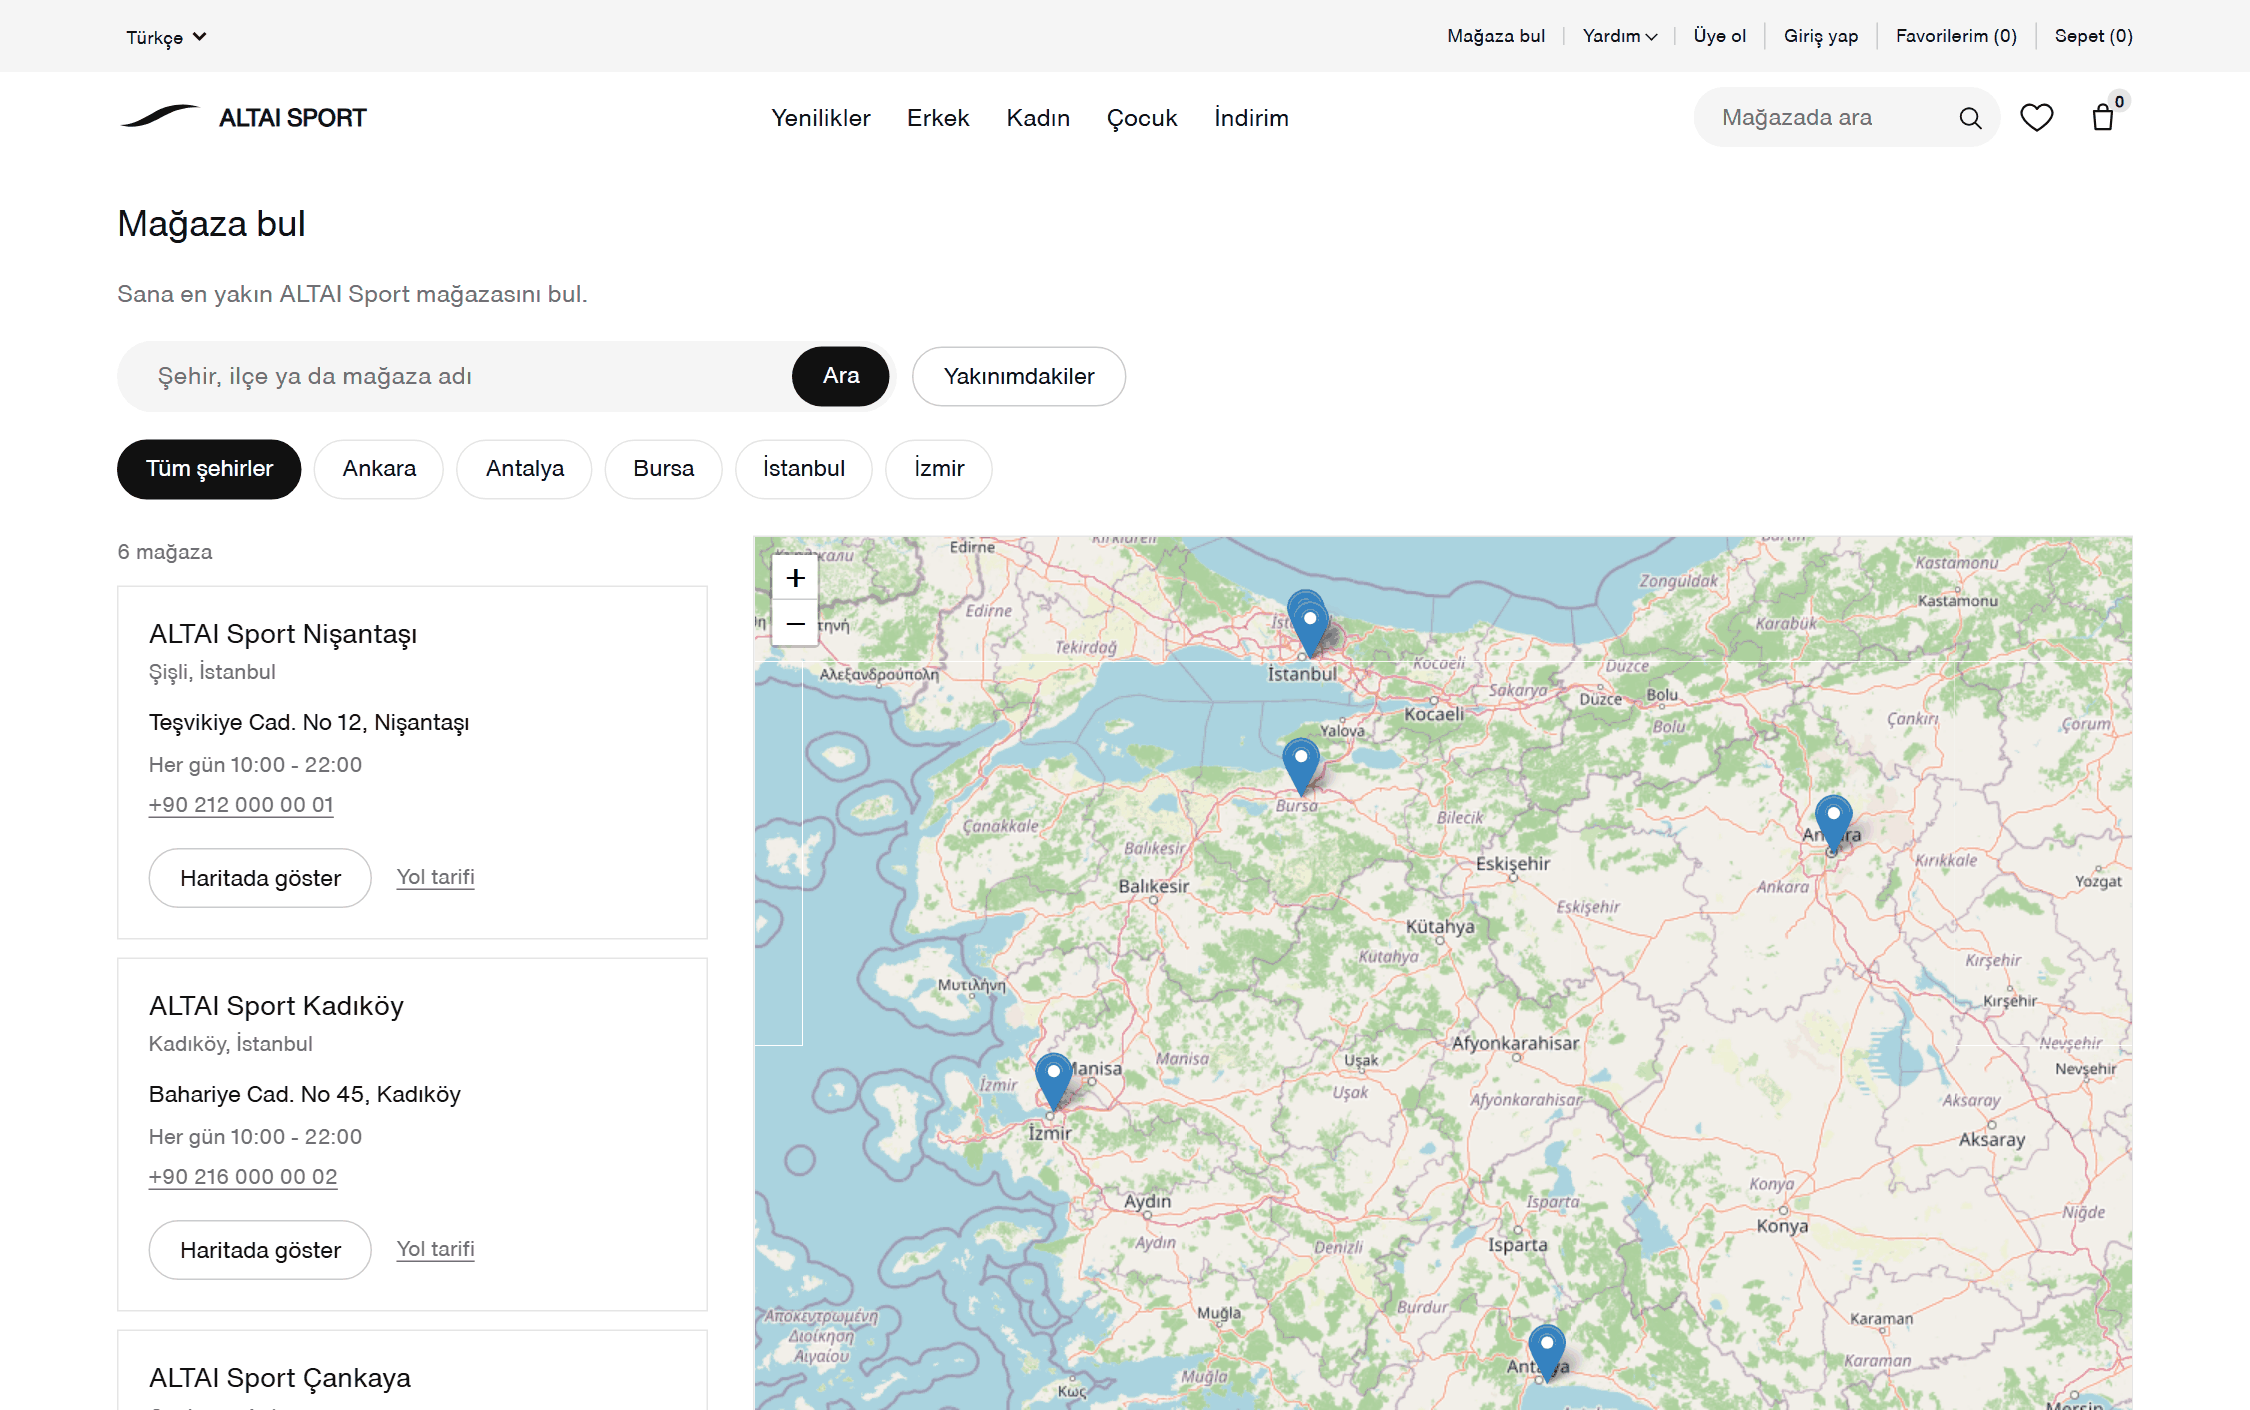Filter stores by Antalya

point(525,469)
